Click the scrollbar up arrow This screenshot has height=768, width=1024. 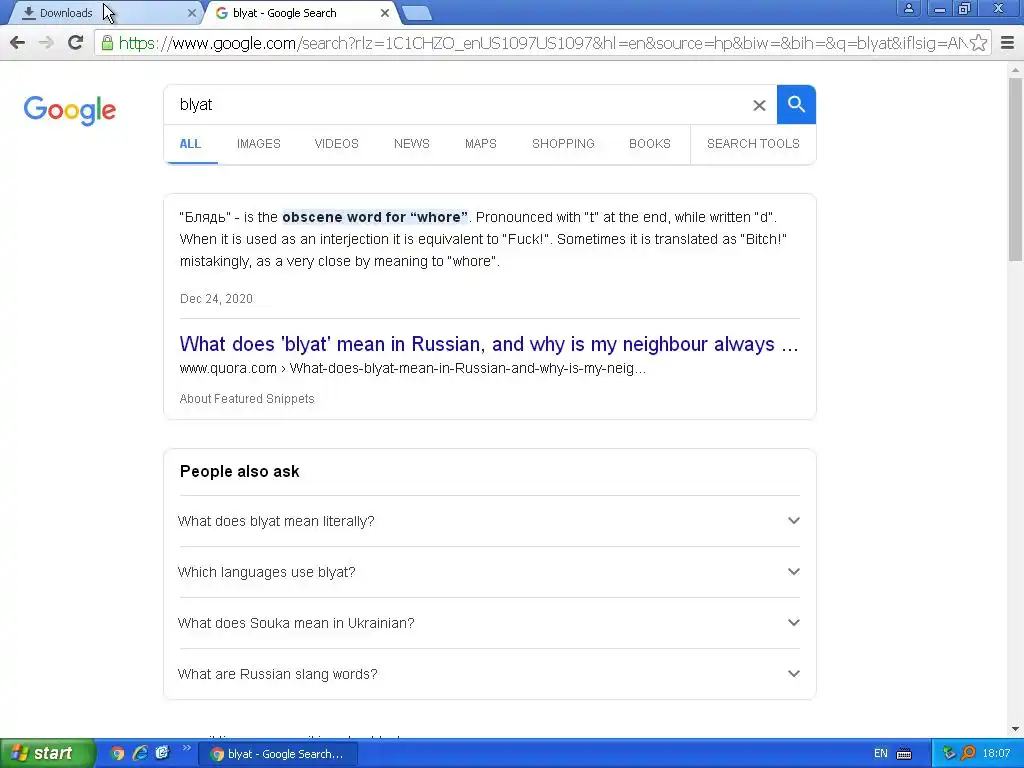pos(1015,69)
